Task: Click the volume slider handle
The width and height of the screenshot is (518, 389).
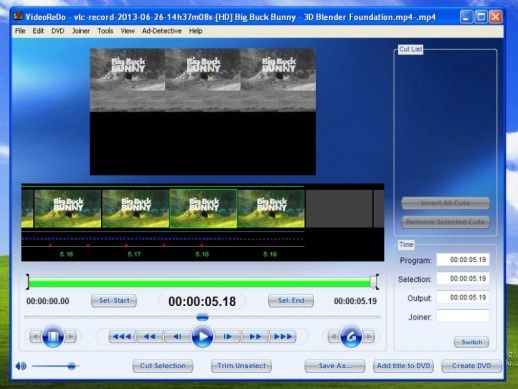Action: [71, 366]
